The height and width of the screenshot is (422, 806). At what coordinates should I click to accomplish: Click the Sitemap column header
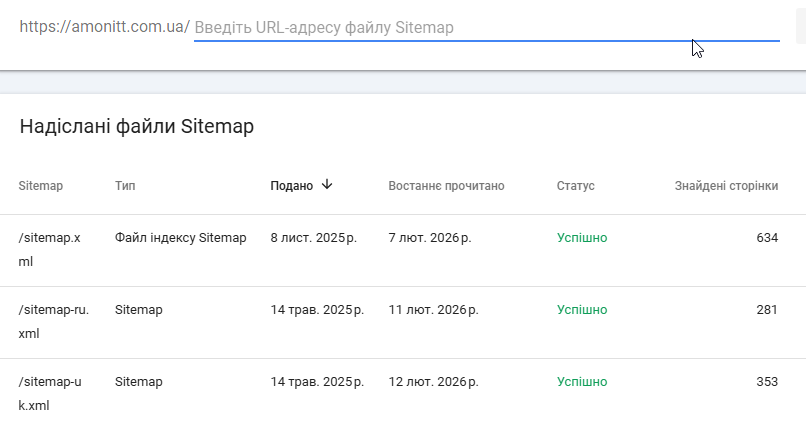coord(41,186)
